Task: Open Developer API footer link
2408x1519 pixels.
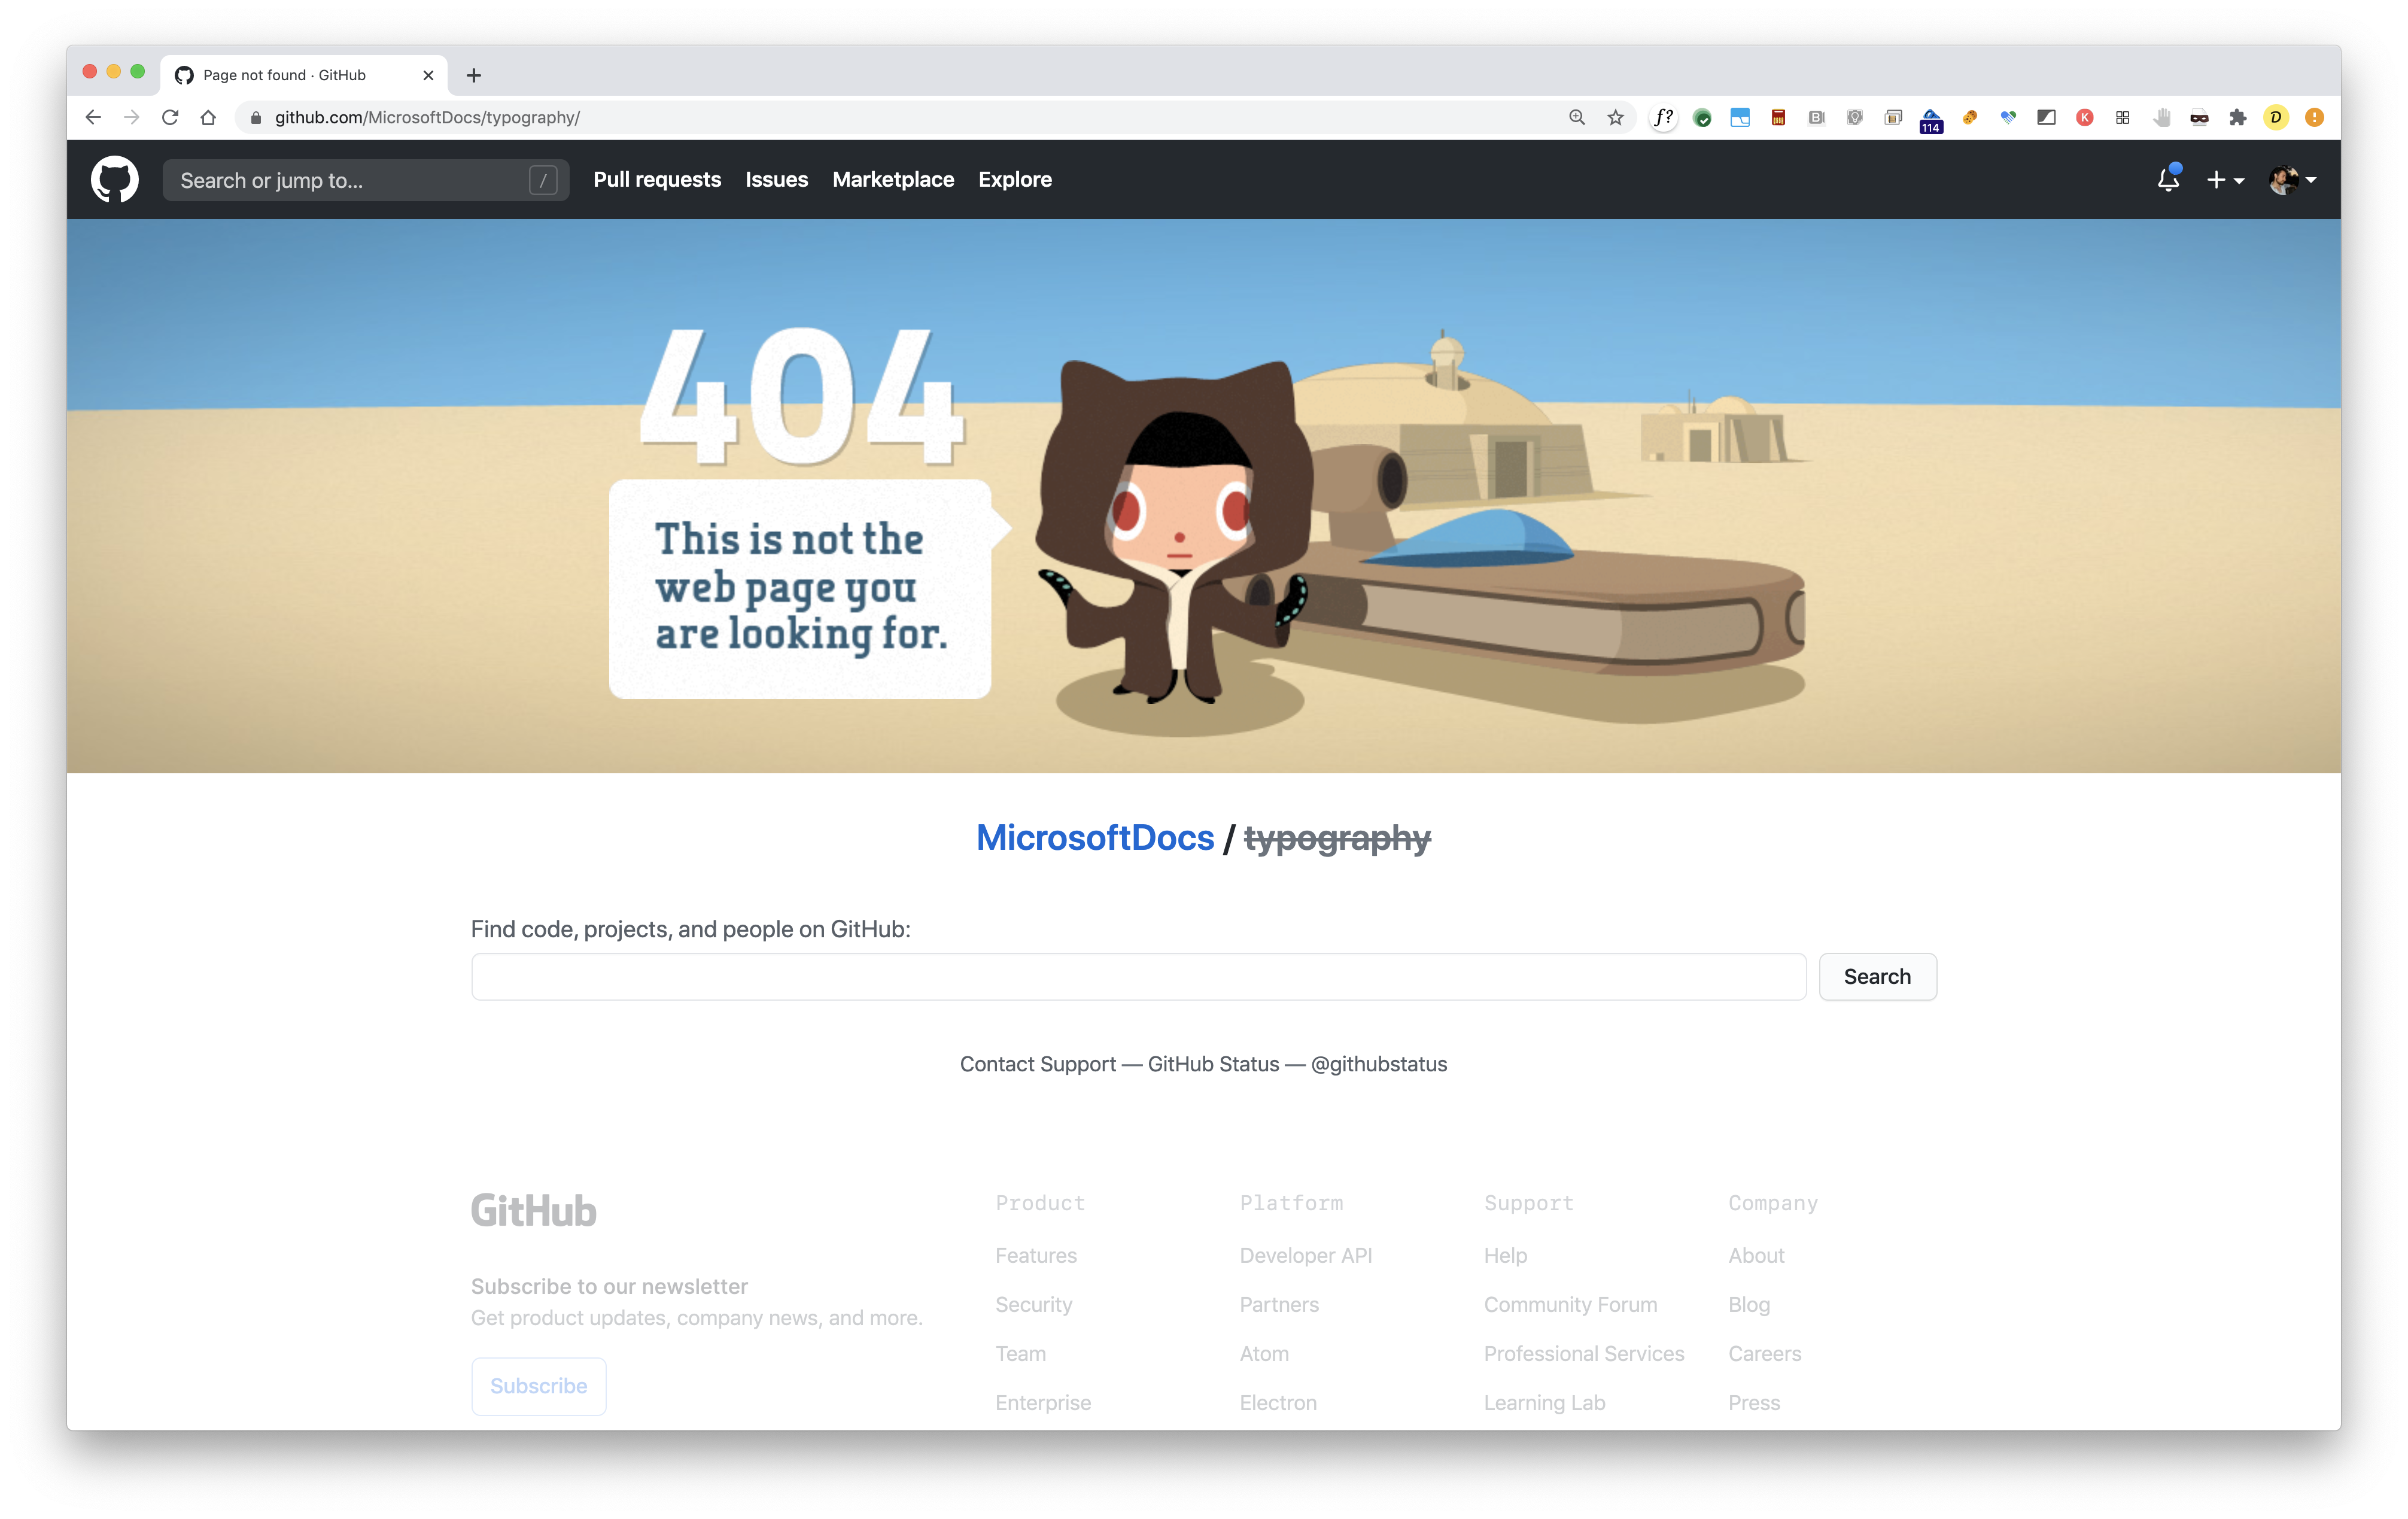Action: coord(1306,1255)
